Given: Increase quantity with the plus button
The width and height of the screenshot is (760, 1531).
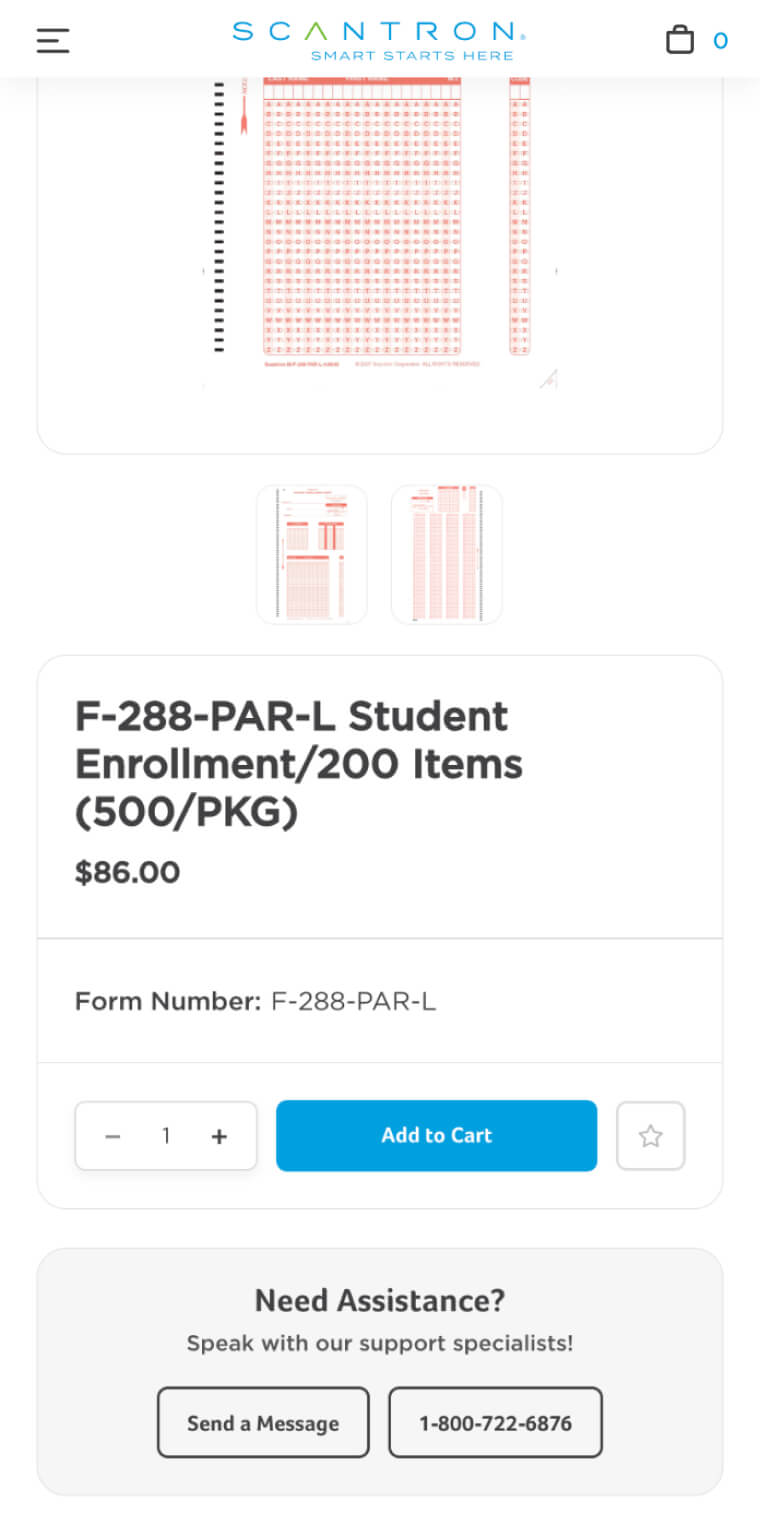Looking at the screenshot, I should [219, 1136].
